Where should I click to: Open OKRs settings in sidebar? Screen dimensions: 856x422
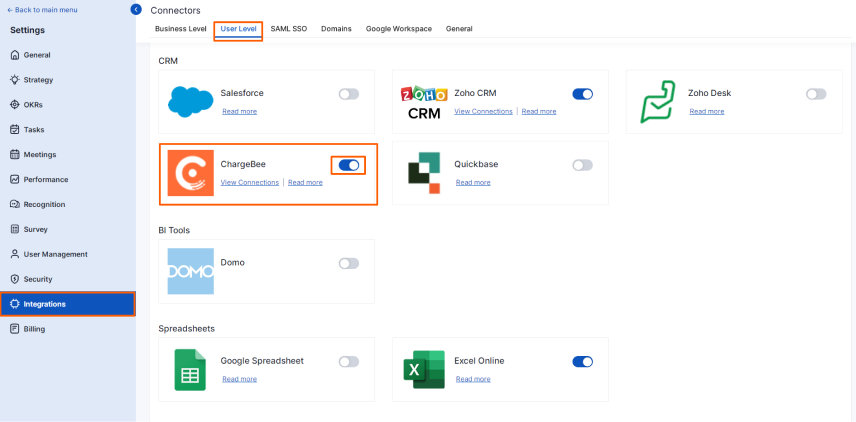pos(68,105)
